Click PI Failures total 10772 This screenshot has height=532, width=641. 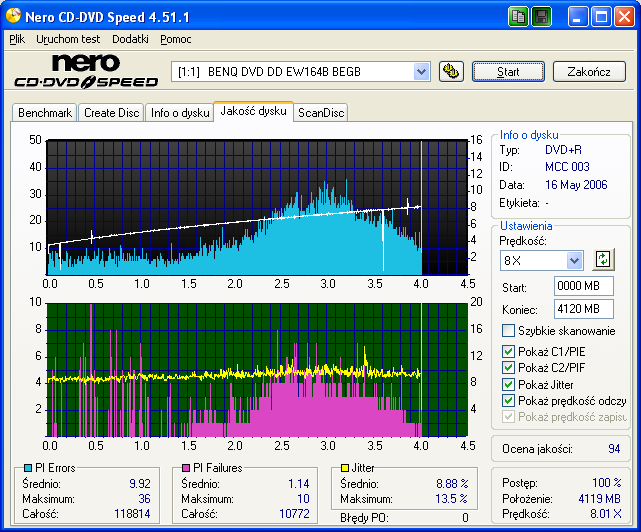coord(294,514)
